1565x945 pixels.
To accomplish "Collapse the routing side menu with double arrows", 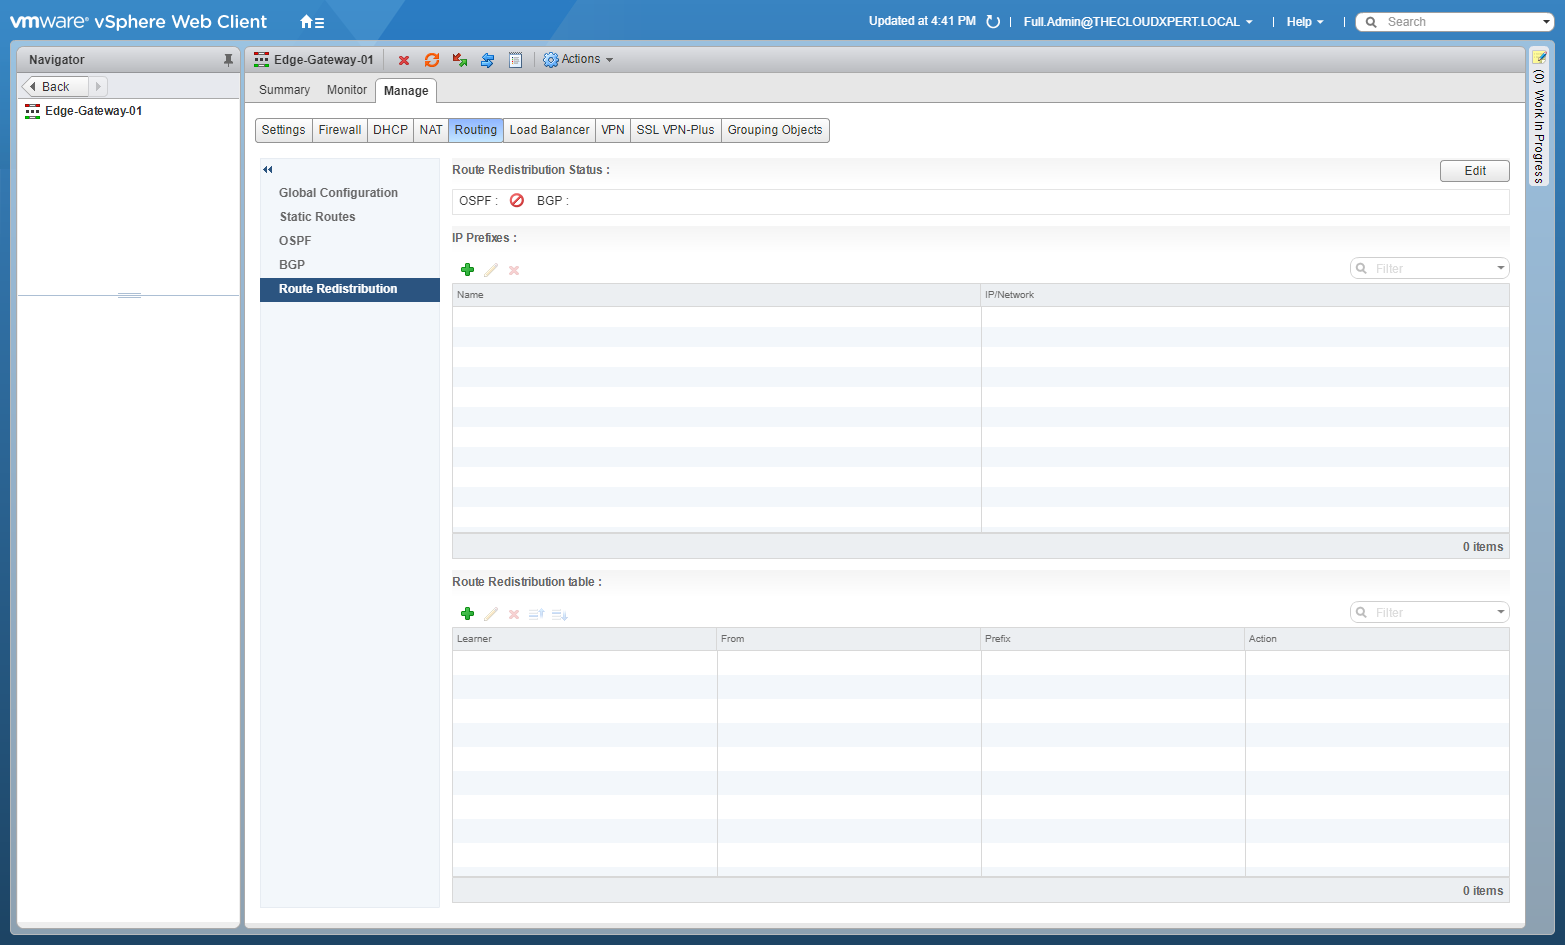I will click(x=268, y=170).
